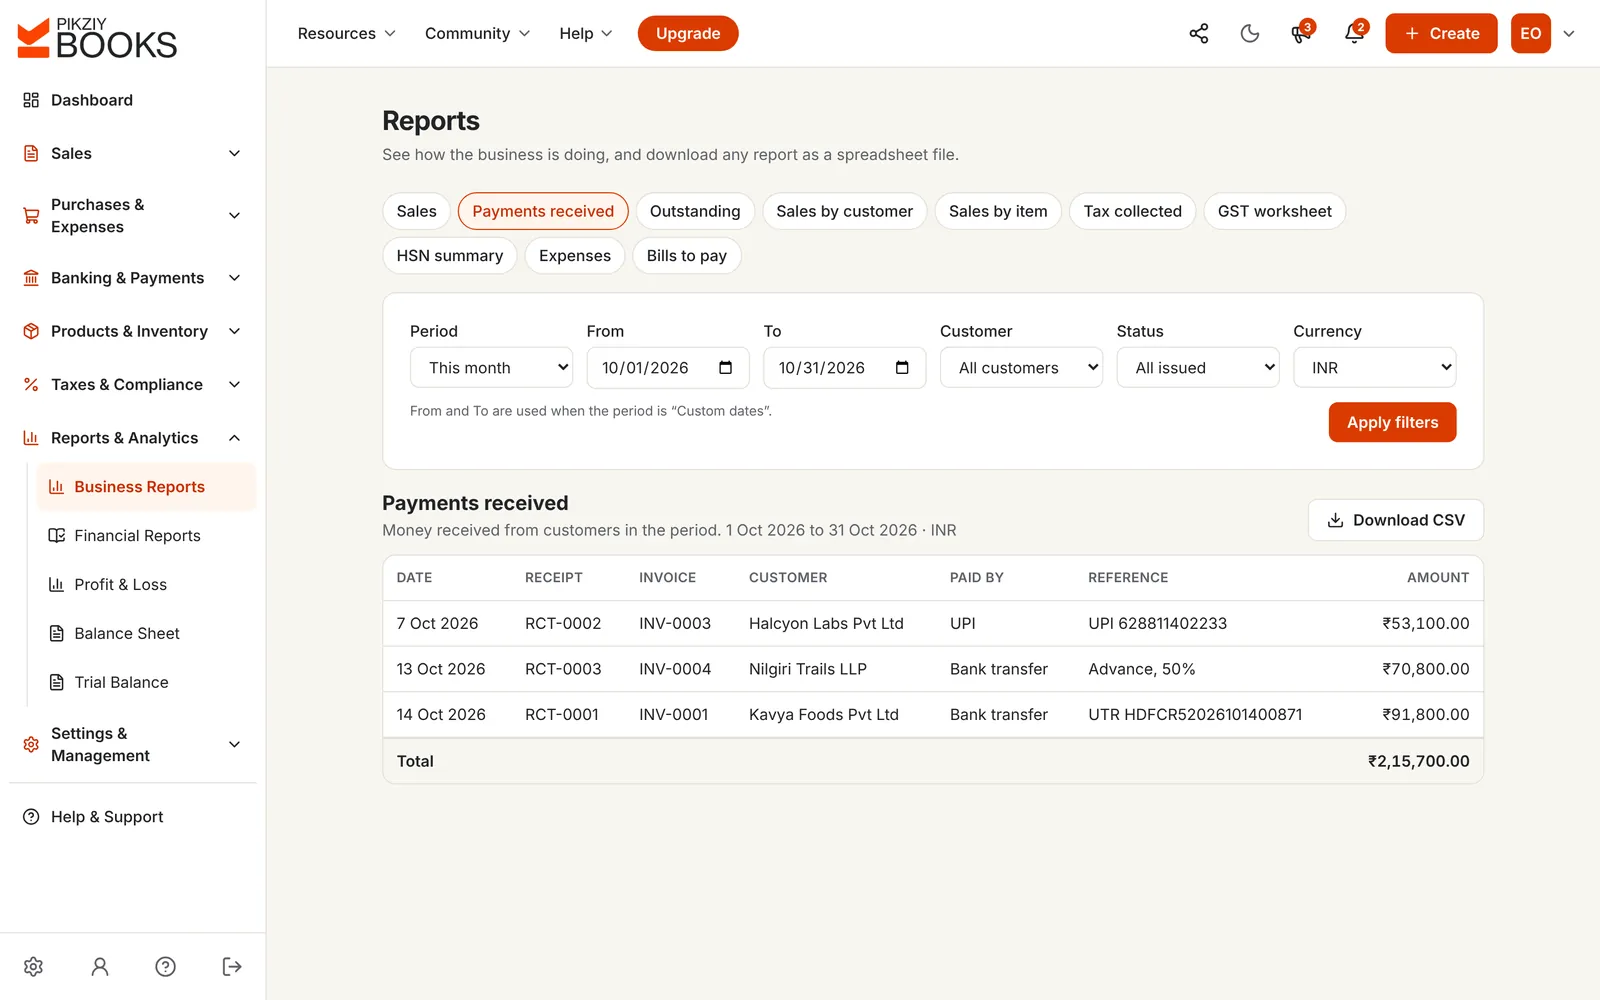Click the Create button
The width and height of the screenshot is (1600, 1000).
coord(1441,34)
